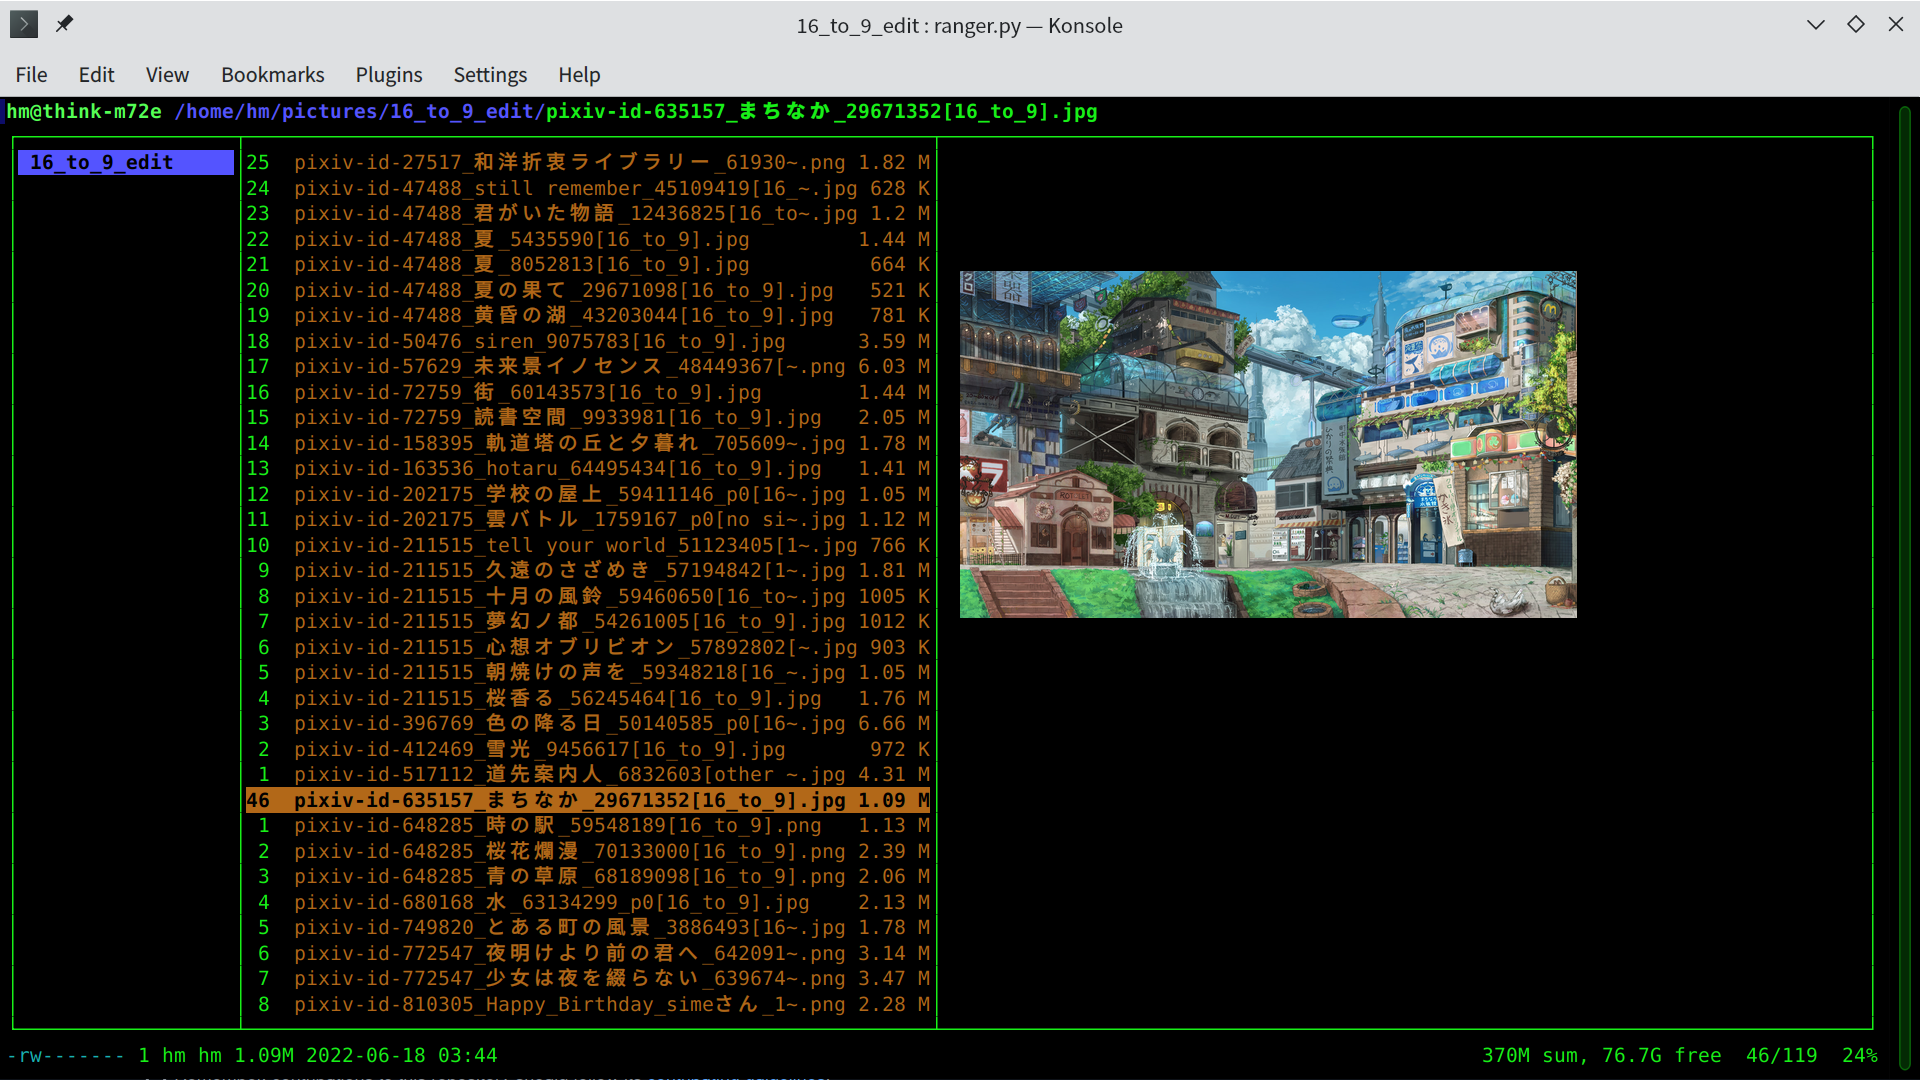Open the Help menu
This screenshot has width=1920, height=1080.
579,74
